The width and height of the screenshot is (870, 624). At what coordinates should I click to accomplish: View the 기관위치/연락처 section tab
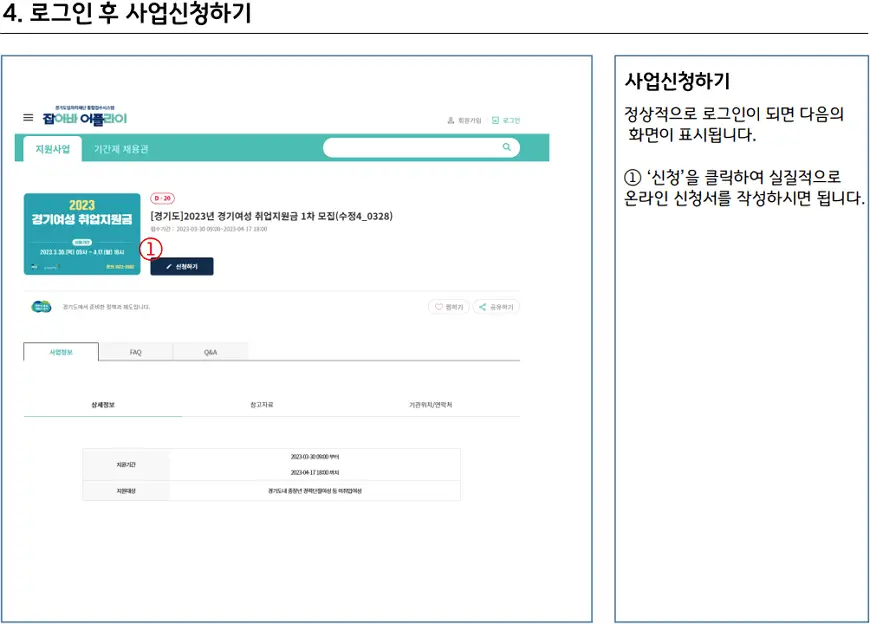pos(430,405)
